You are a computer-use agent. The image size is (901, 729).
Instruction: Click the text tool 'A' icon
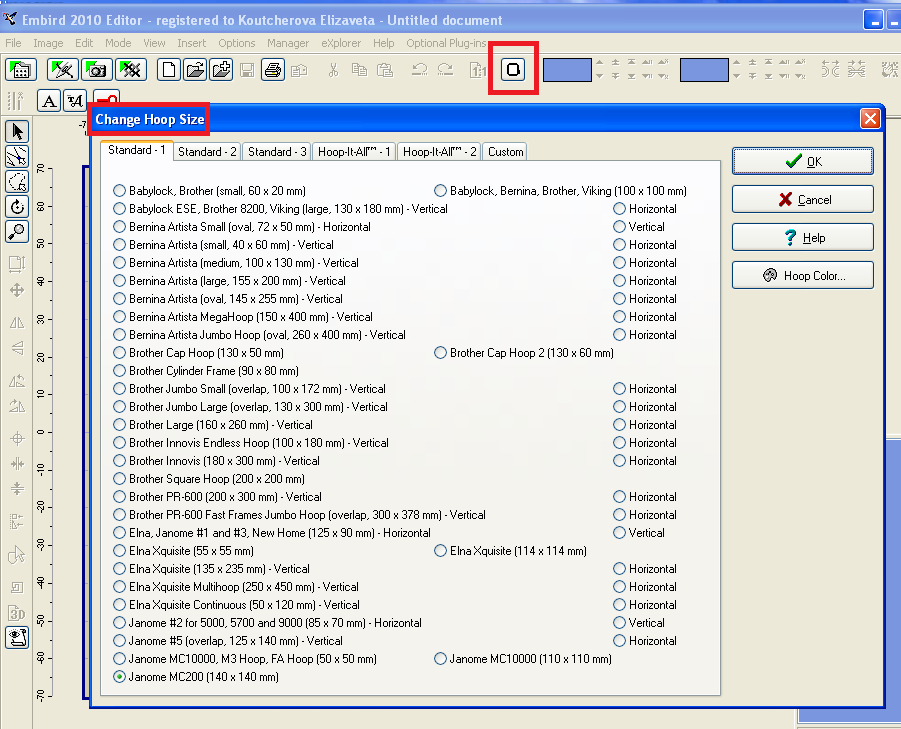pos(49,100)
